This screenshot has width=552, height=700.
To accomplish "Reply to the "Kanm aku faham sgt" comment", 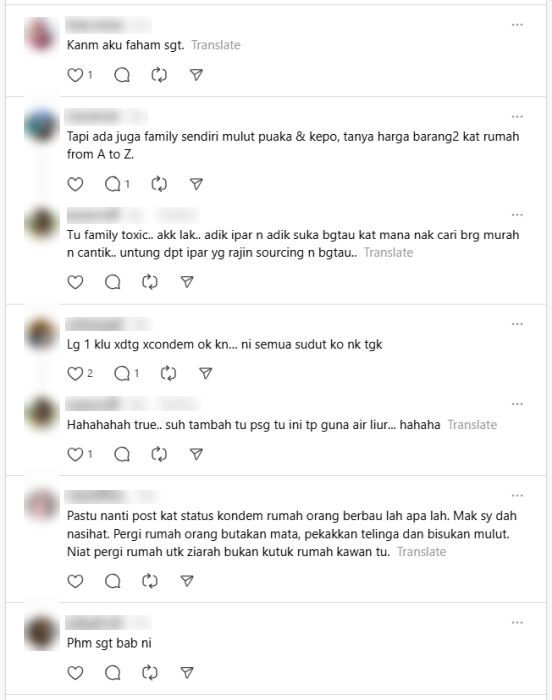I will click(x=122, y=75).
